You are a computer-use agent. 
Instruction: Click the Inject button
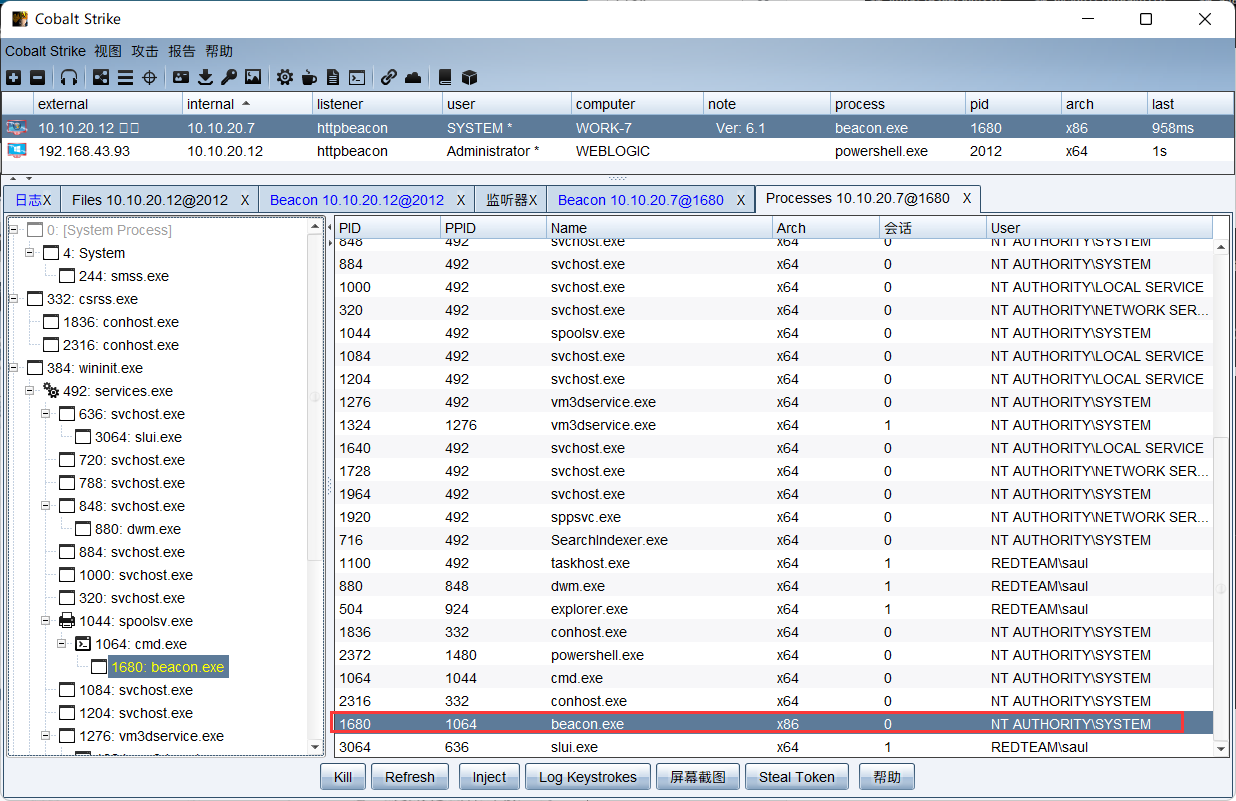point(490,777)
